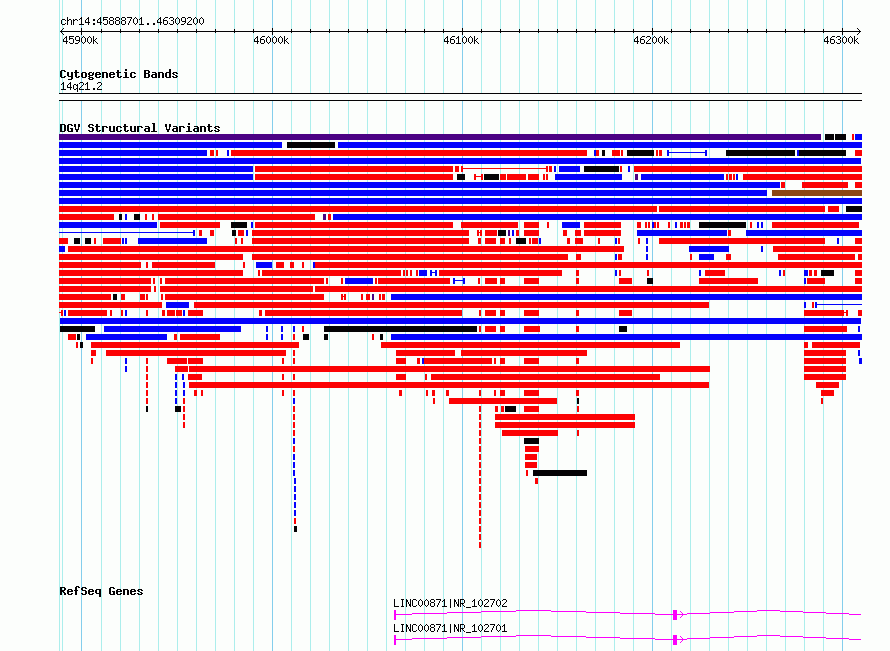Open the RefSeq Genes track title
The image size is (890, 651).
101,591
